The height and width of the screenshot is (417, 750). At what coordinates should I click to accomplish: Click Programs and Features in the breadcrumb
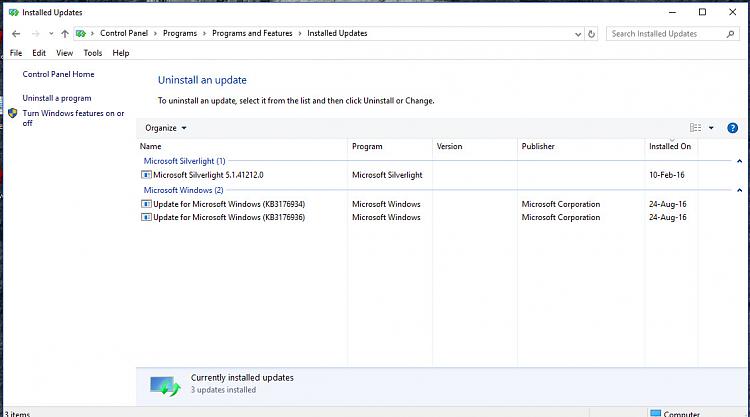pos(252,33)
